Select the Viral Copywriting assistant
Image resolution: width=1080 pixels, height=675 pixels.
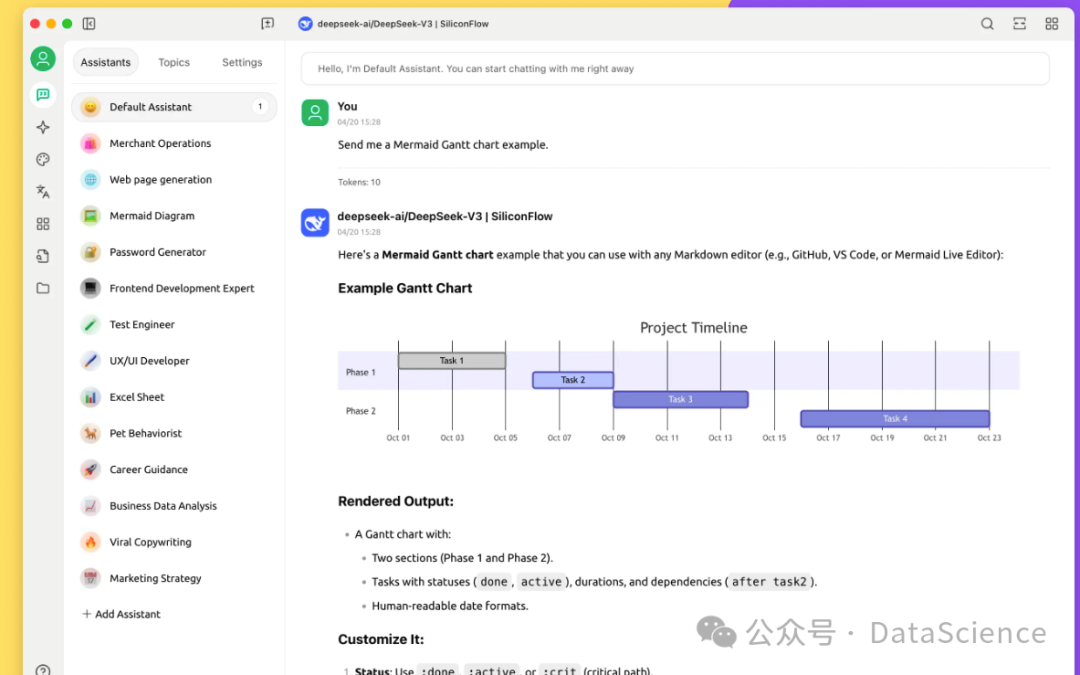174,542
